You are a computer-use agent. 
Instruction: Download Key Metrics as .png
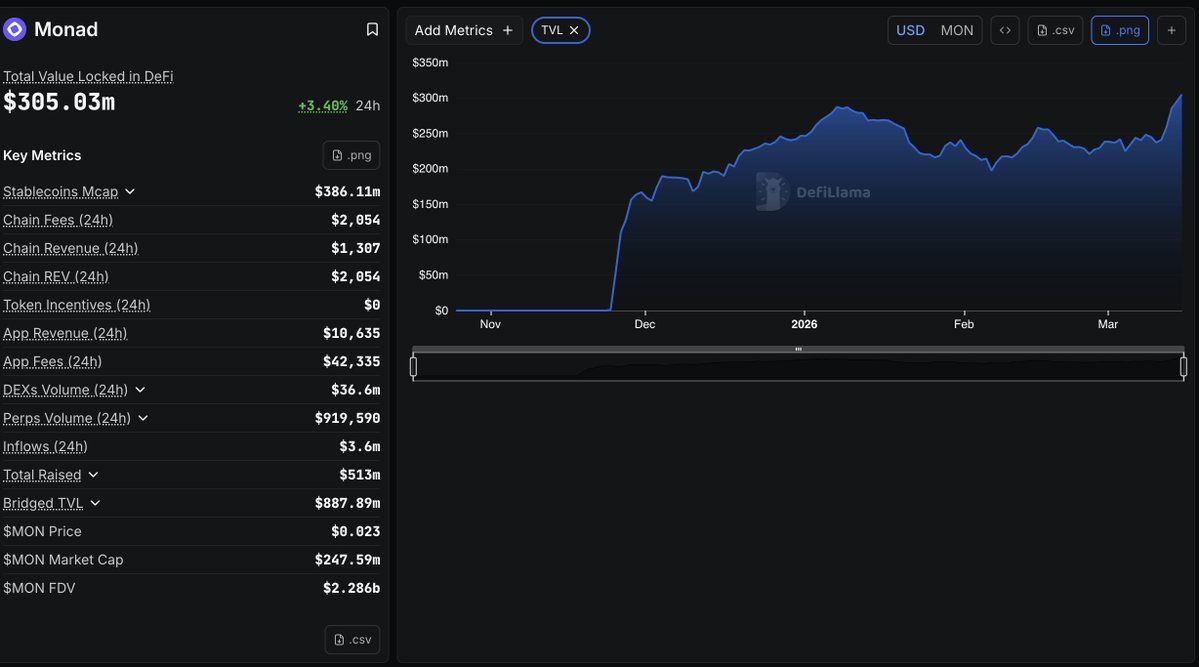pyautogui.click(x=352, y=155)
